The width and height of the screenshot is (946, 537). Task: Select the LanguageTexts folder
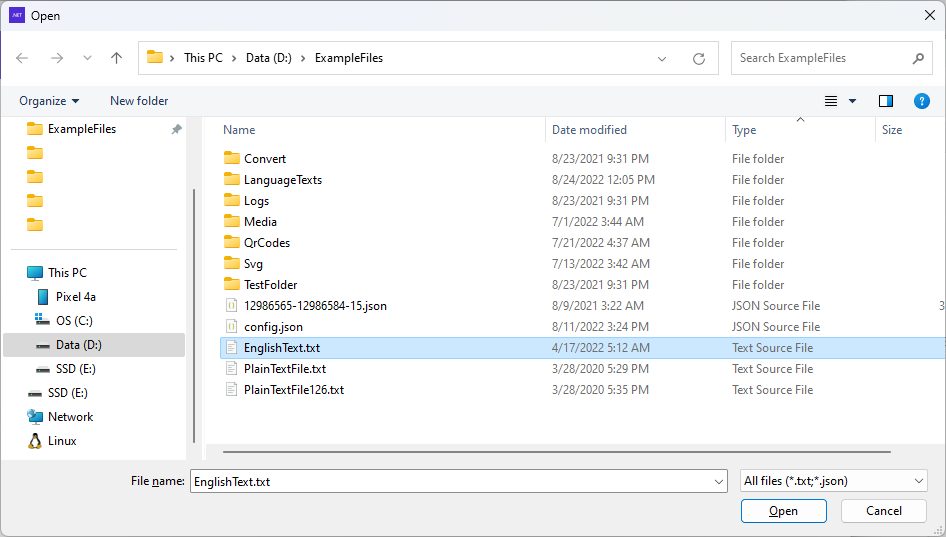coord(282,180)
